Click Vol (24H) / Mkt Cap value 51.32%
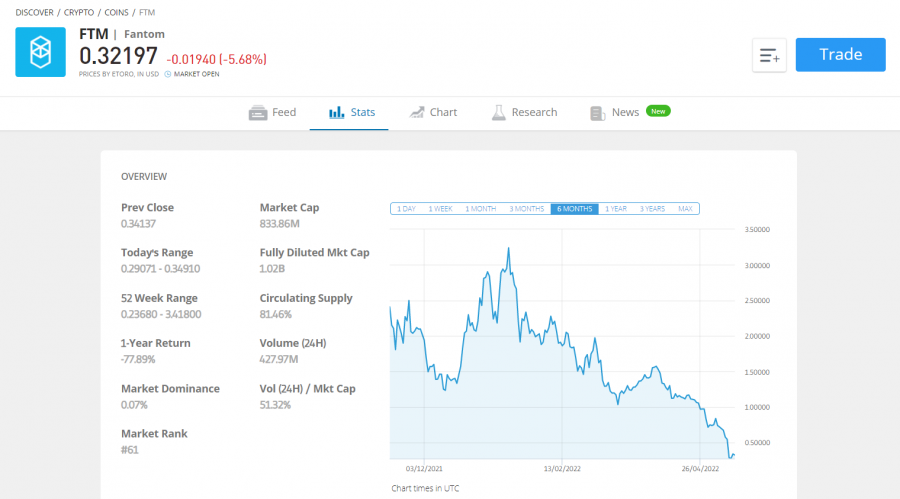The height and width of the screenshot is (499, 900). [x=275, y=405]
